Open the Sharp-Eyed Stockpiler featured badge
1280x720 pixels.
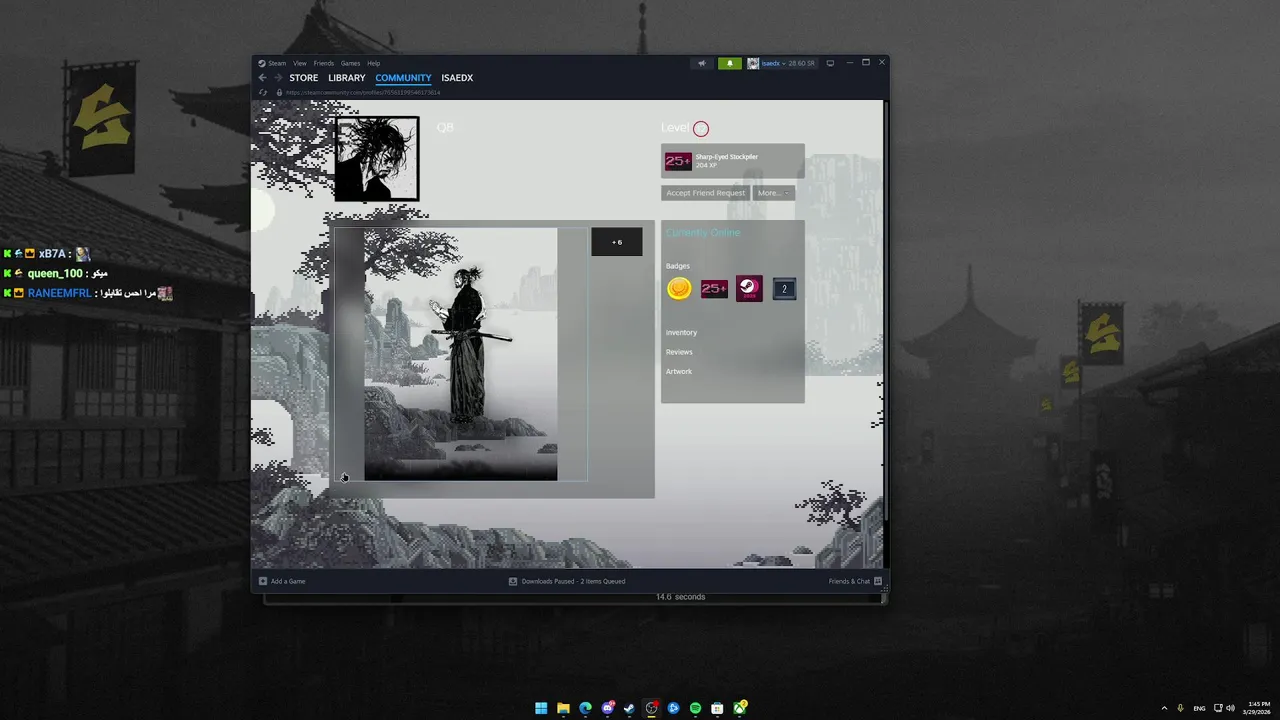[x=732, y=161]
